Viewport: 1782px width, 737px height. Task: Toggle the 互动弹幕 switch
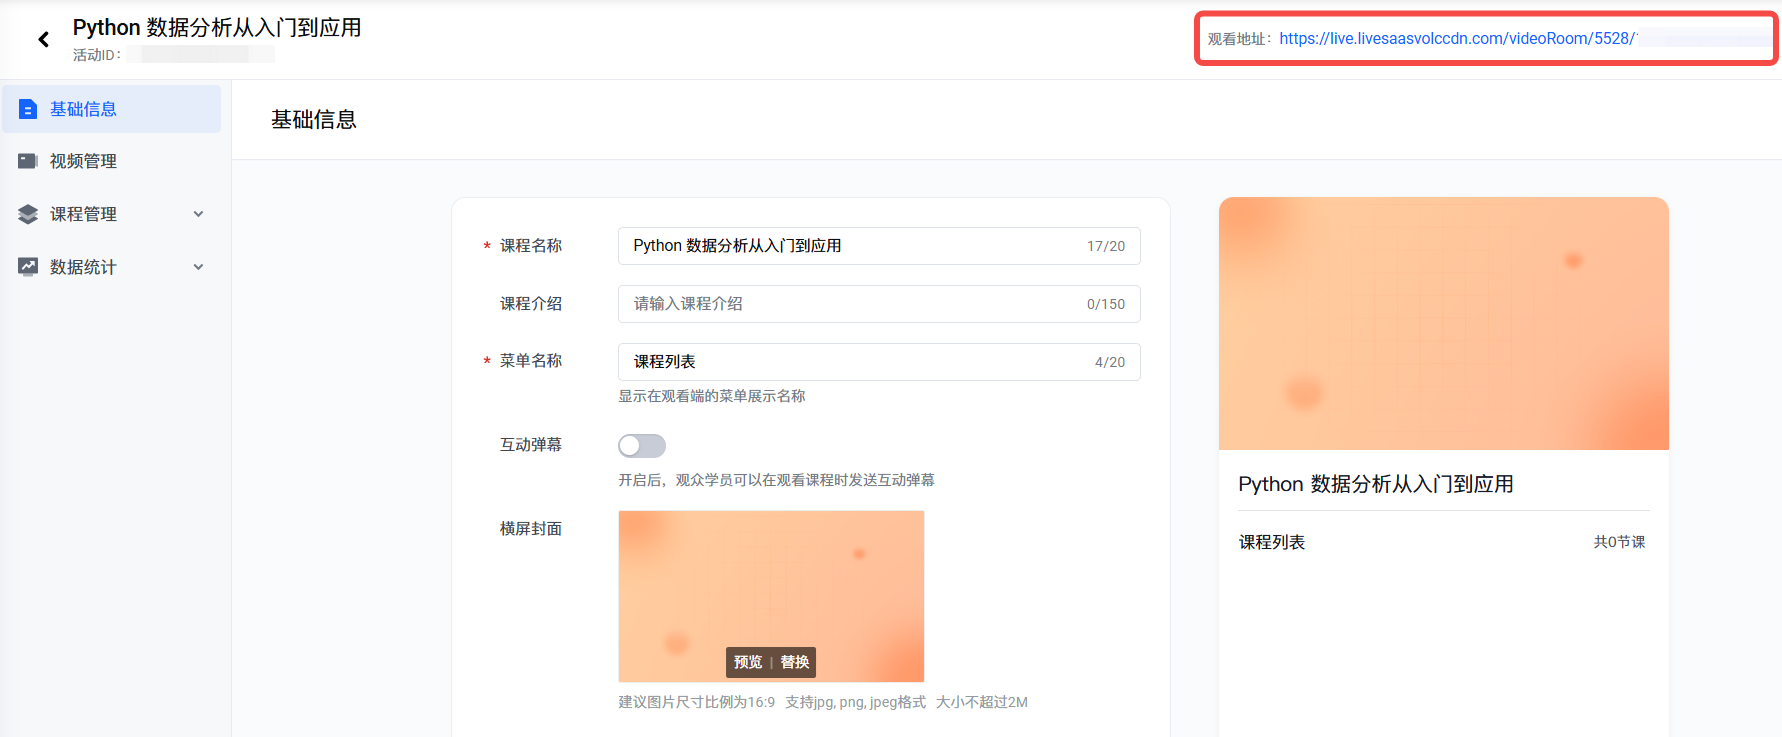(x=641, y=445)
